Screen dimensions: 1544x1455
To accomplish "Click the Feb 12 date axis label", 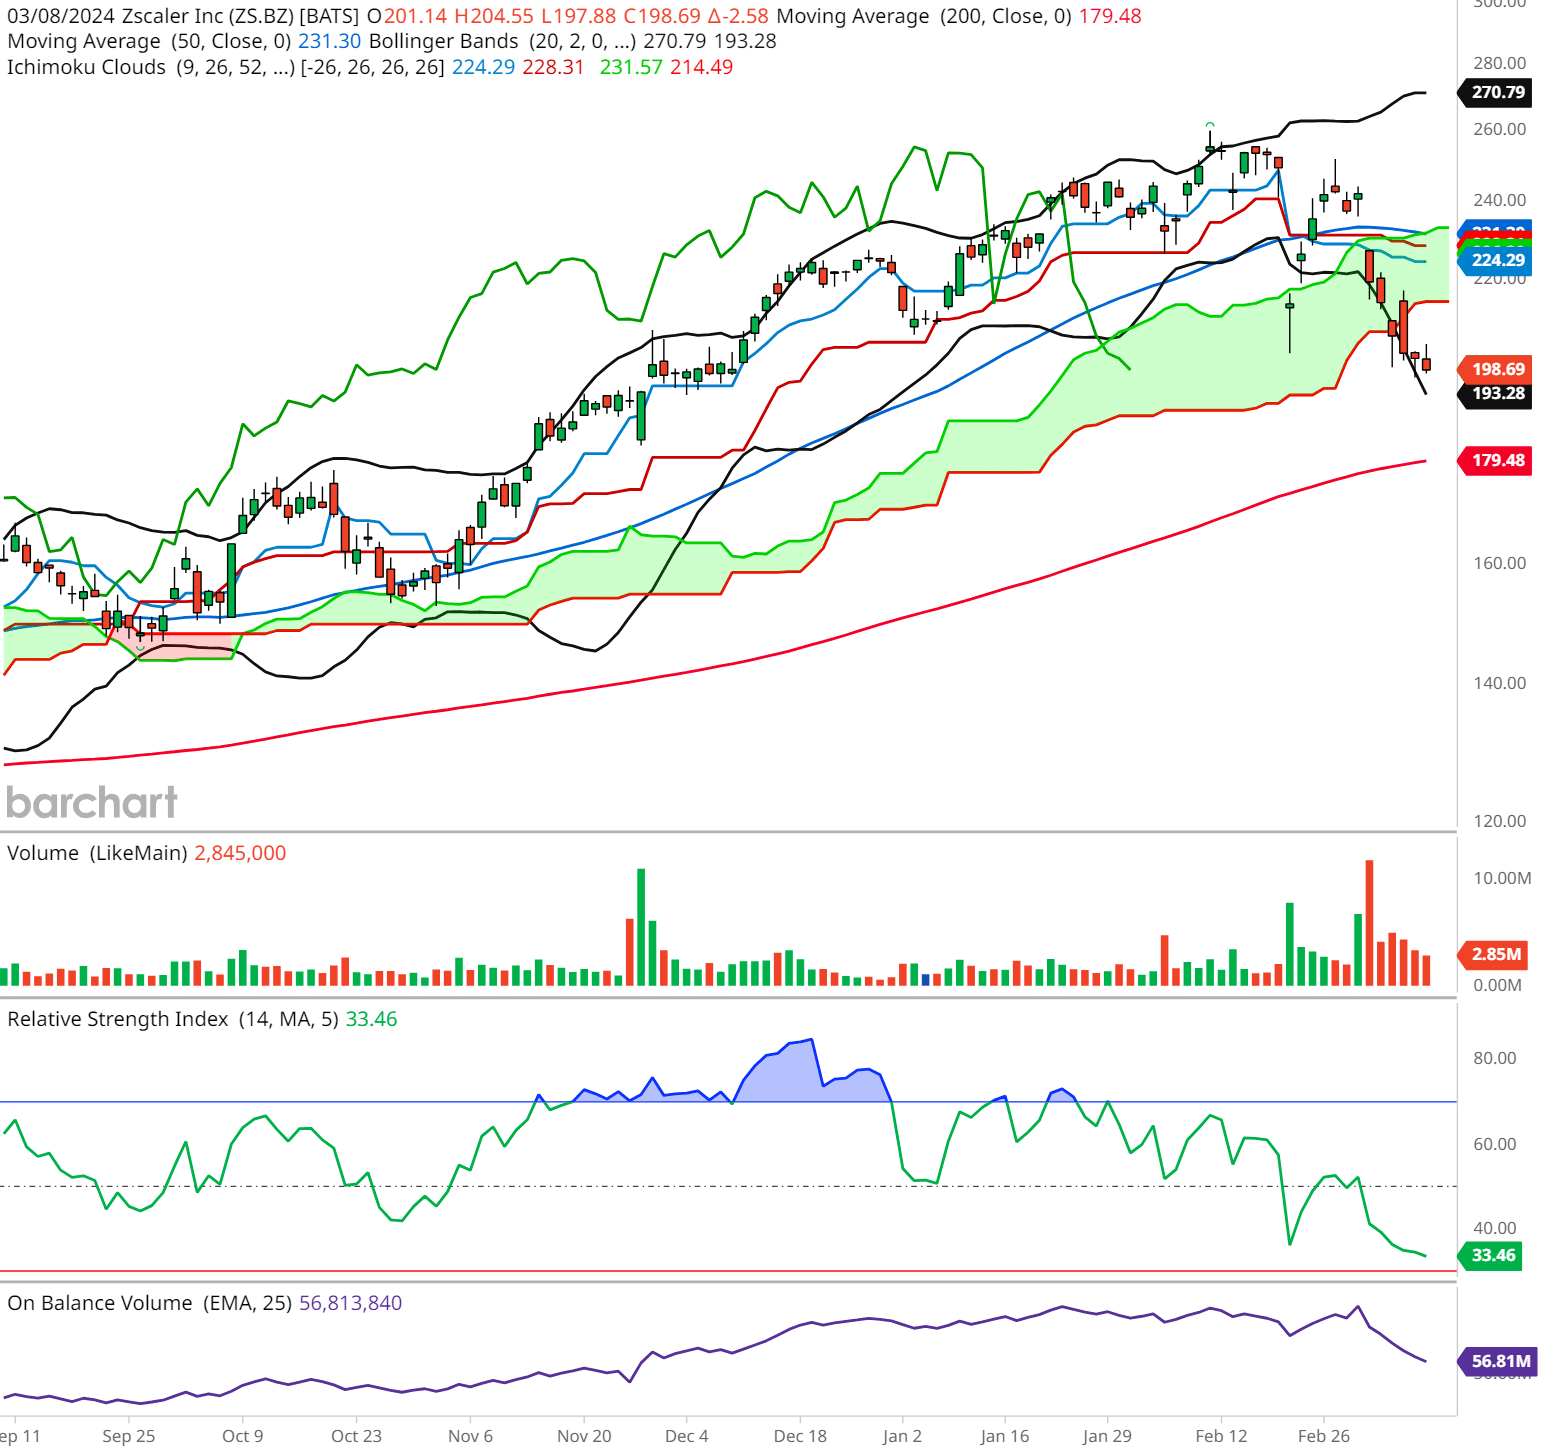I will pyautogui.click(x=1222, y=1437).
